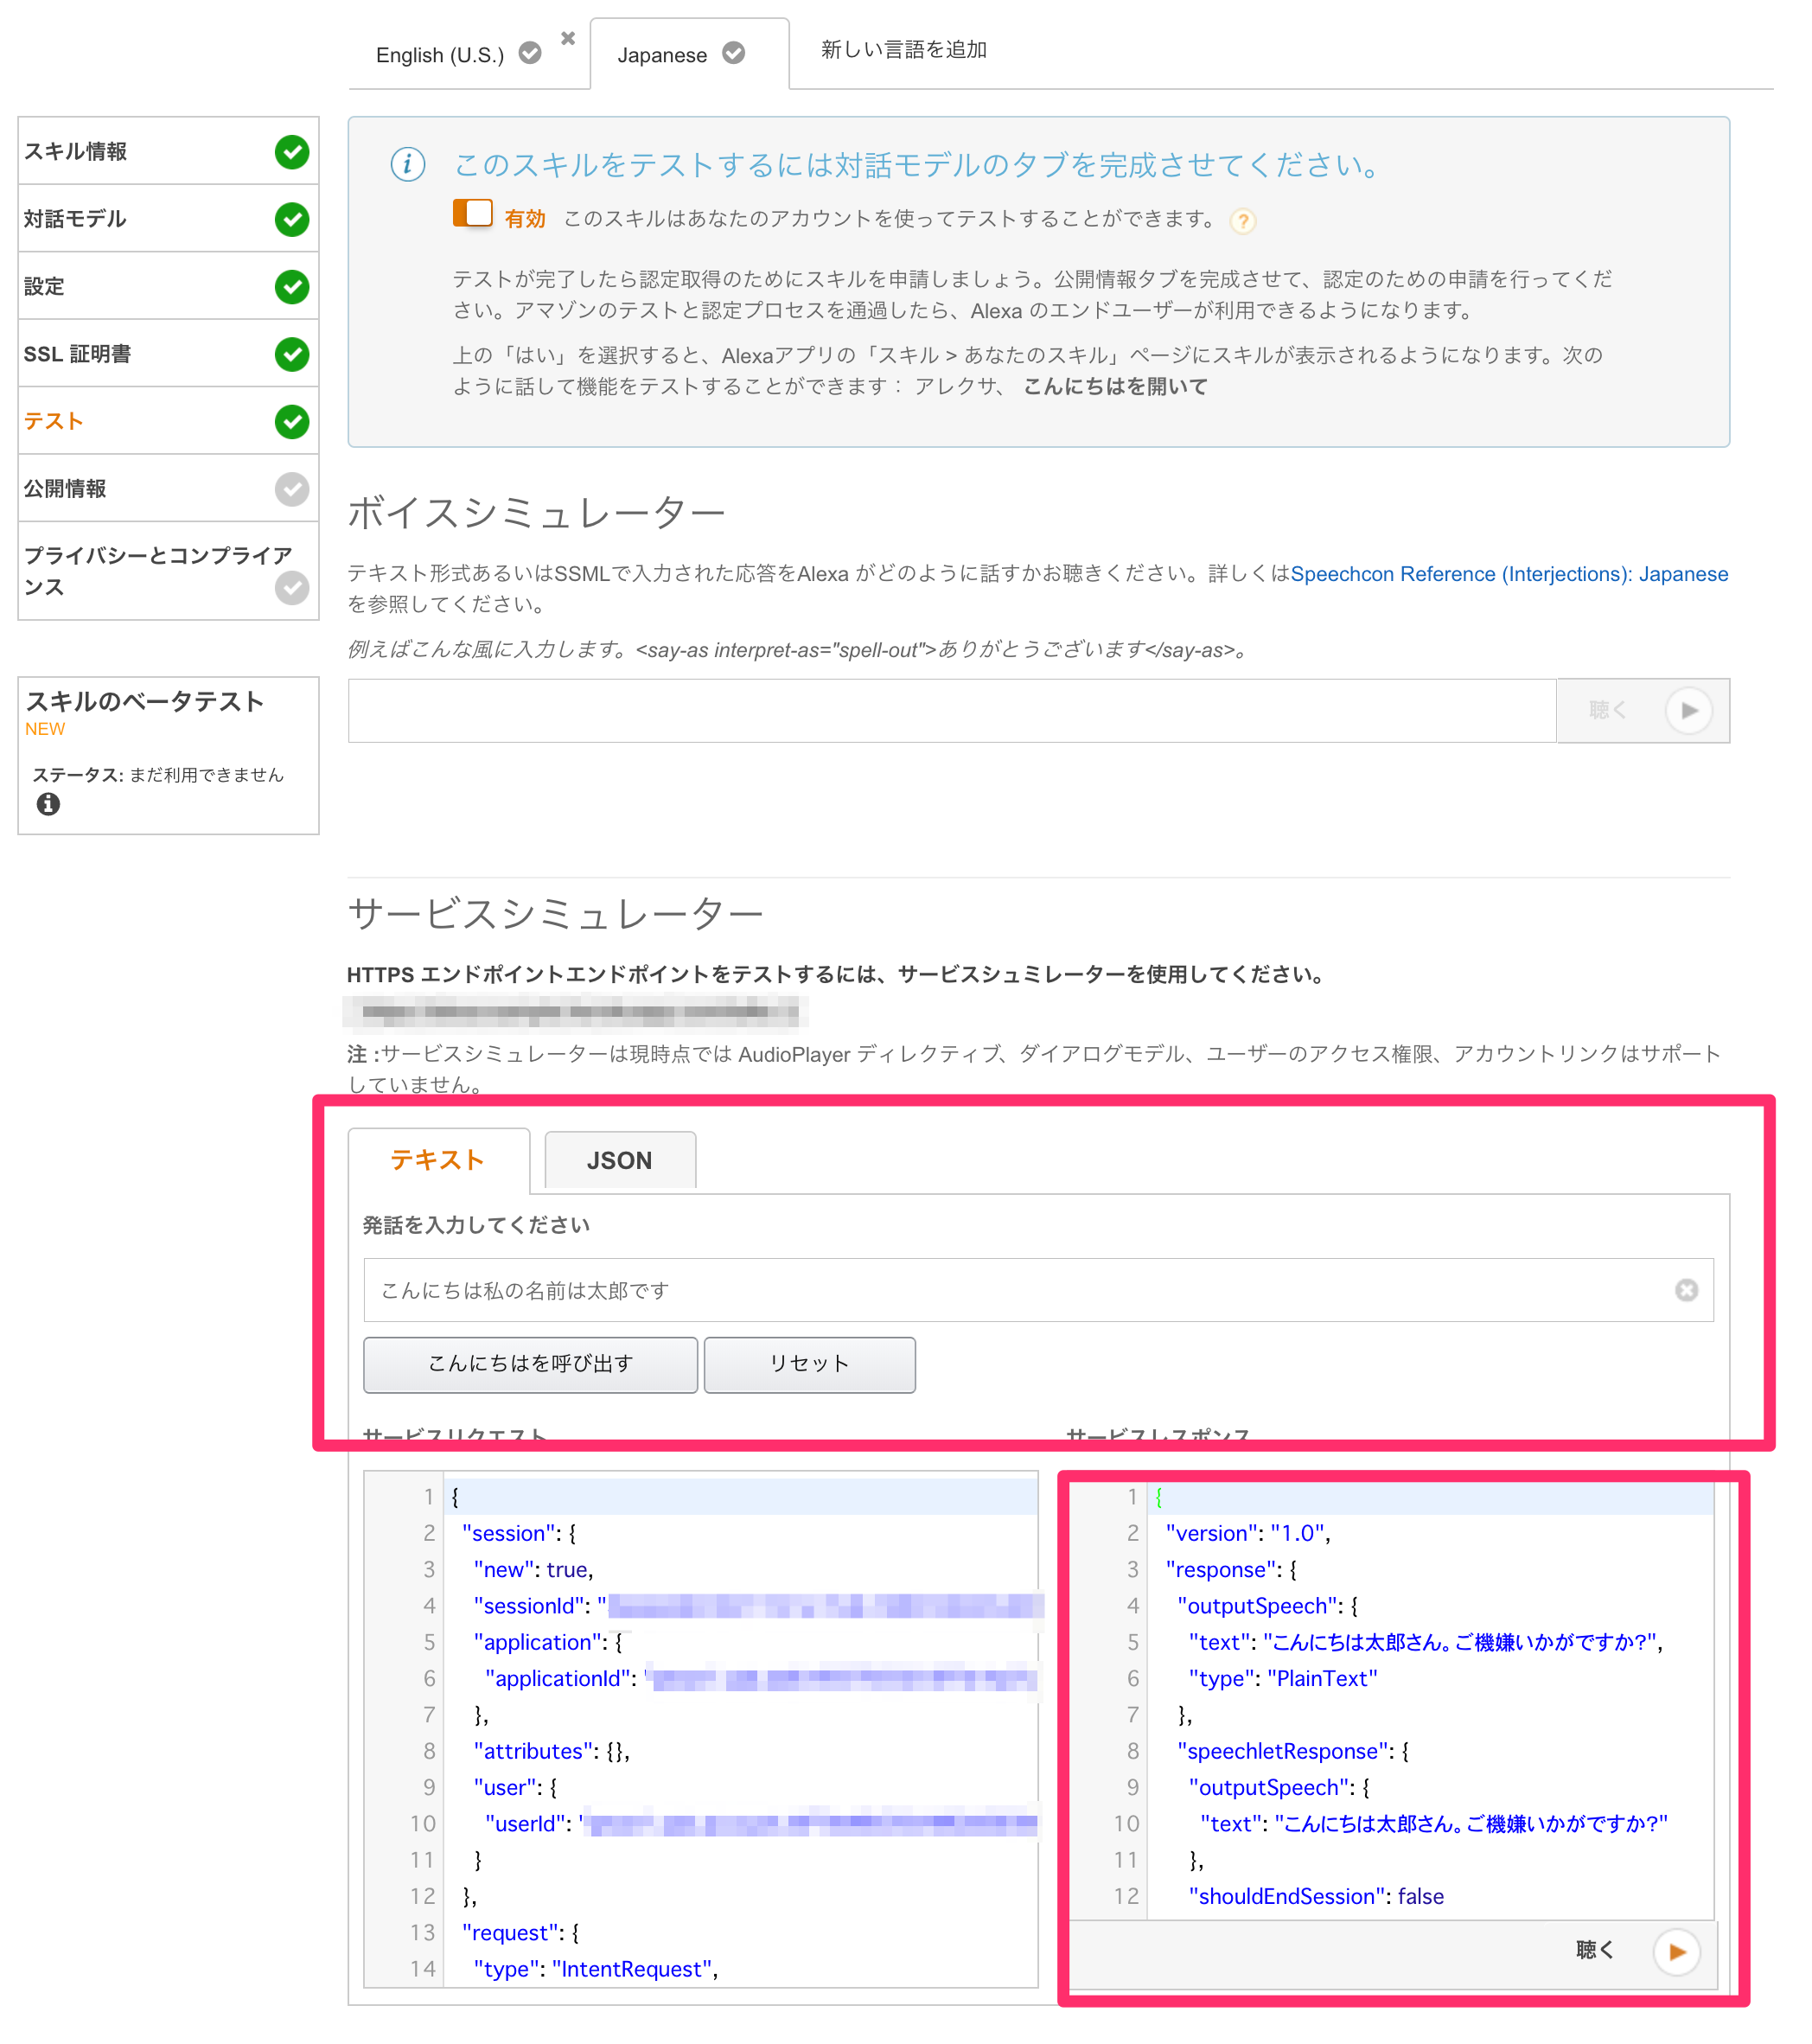Click the こんにちはを呼び出す button
The image size is (1812, 2044).
[x=530, y=1364]
